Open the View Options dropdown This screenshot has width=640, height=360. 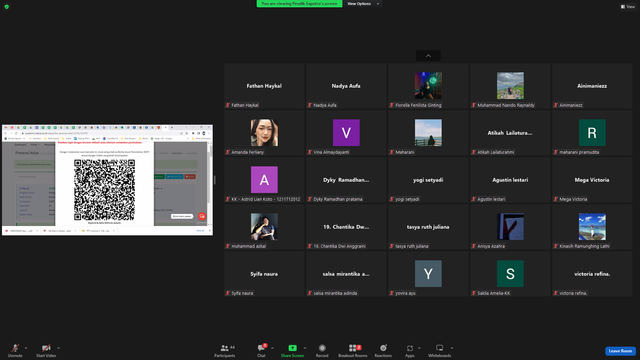tap(362, 4)
